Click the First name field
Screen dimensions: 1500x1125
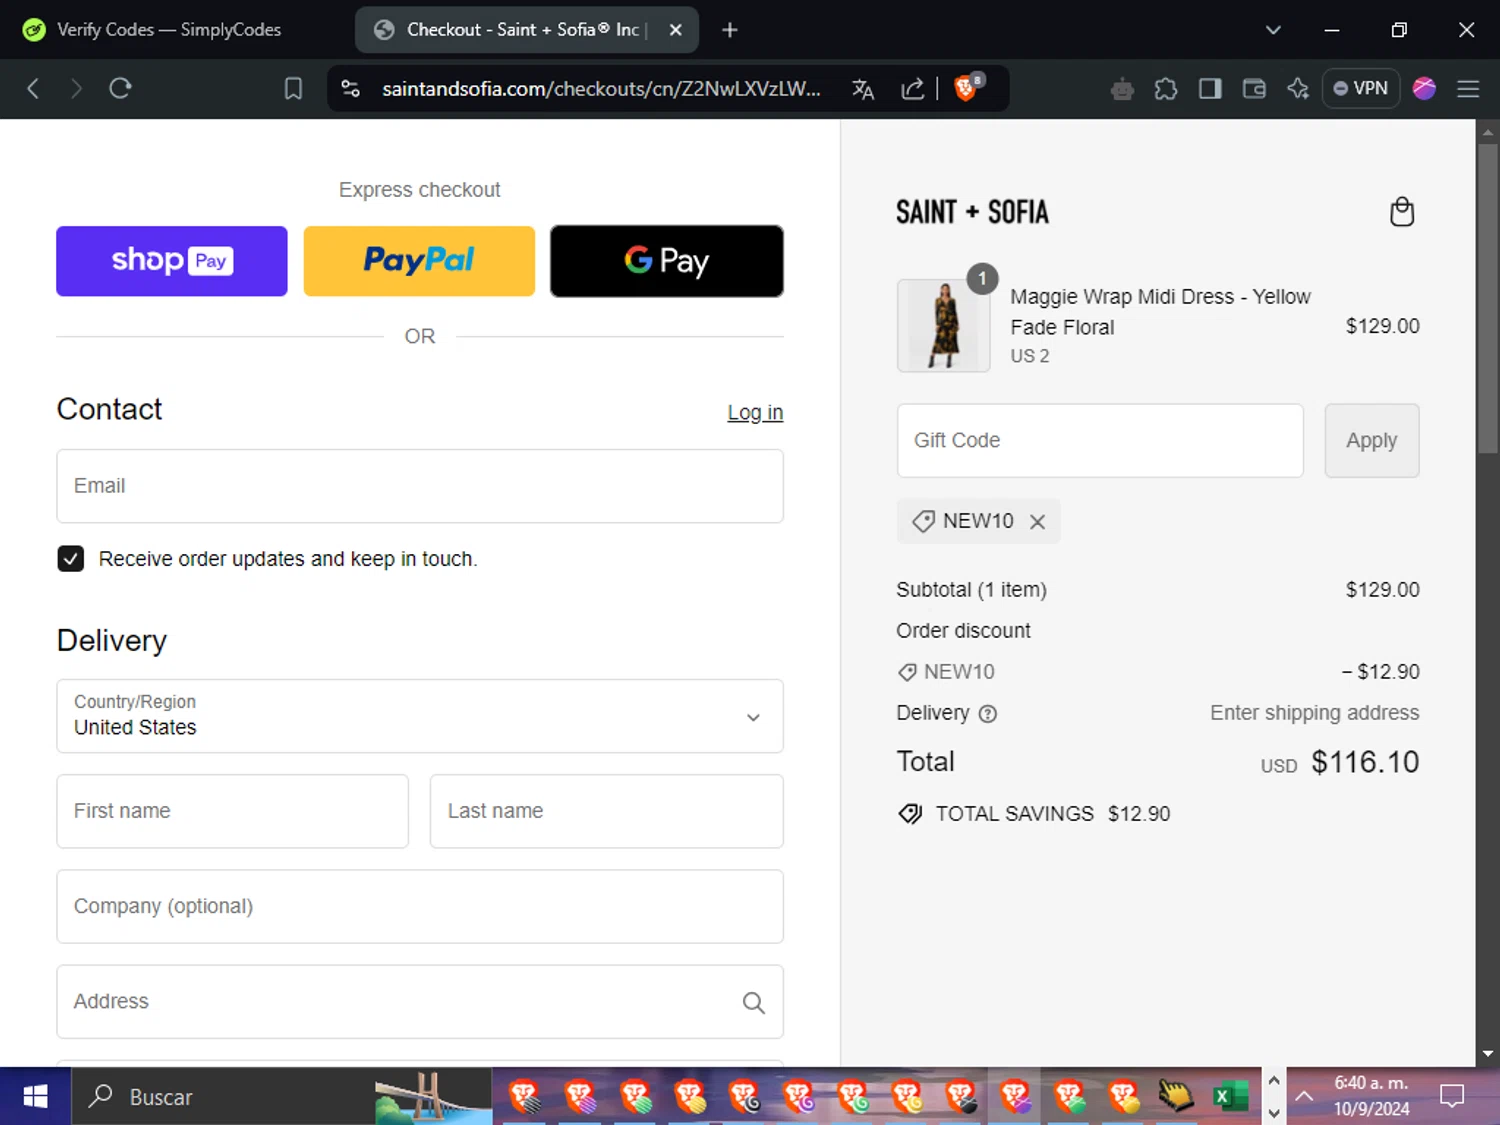(x=233, y=811)
